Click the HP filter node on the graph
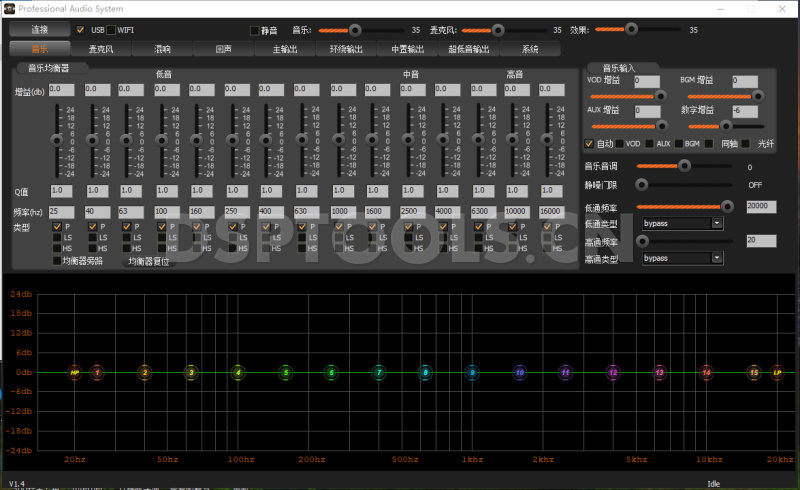 point(74,373)
